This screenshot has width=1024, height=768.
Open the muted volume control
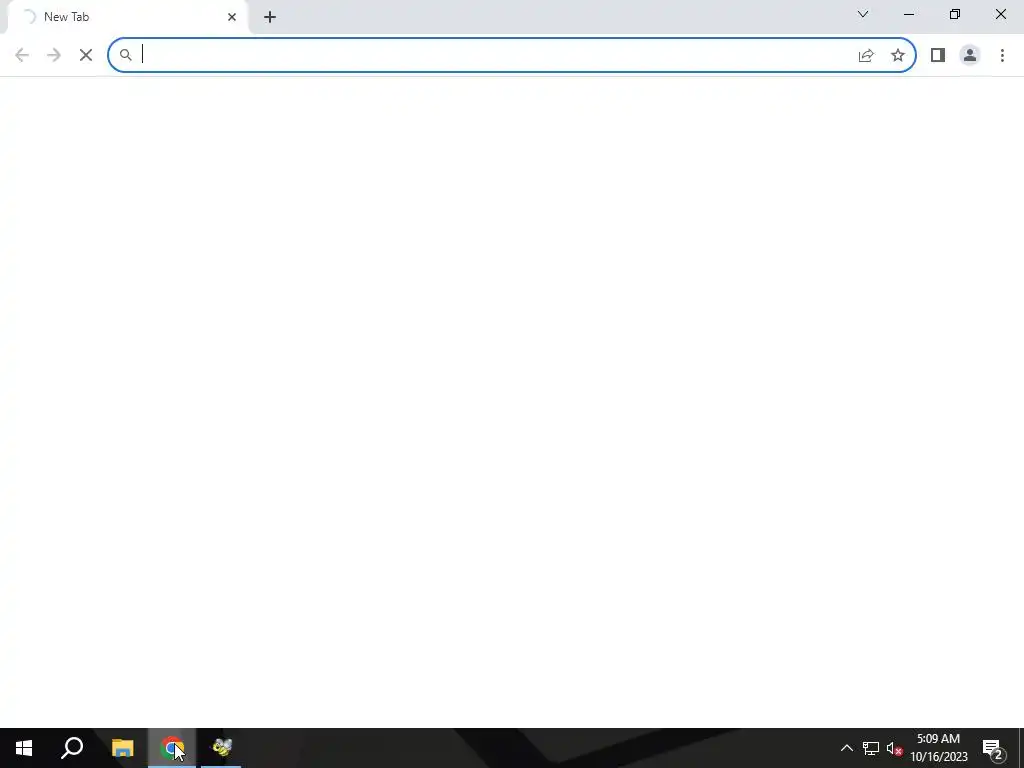894,748
